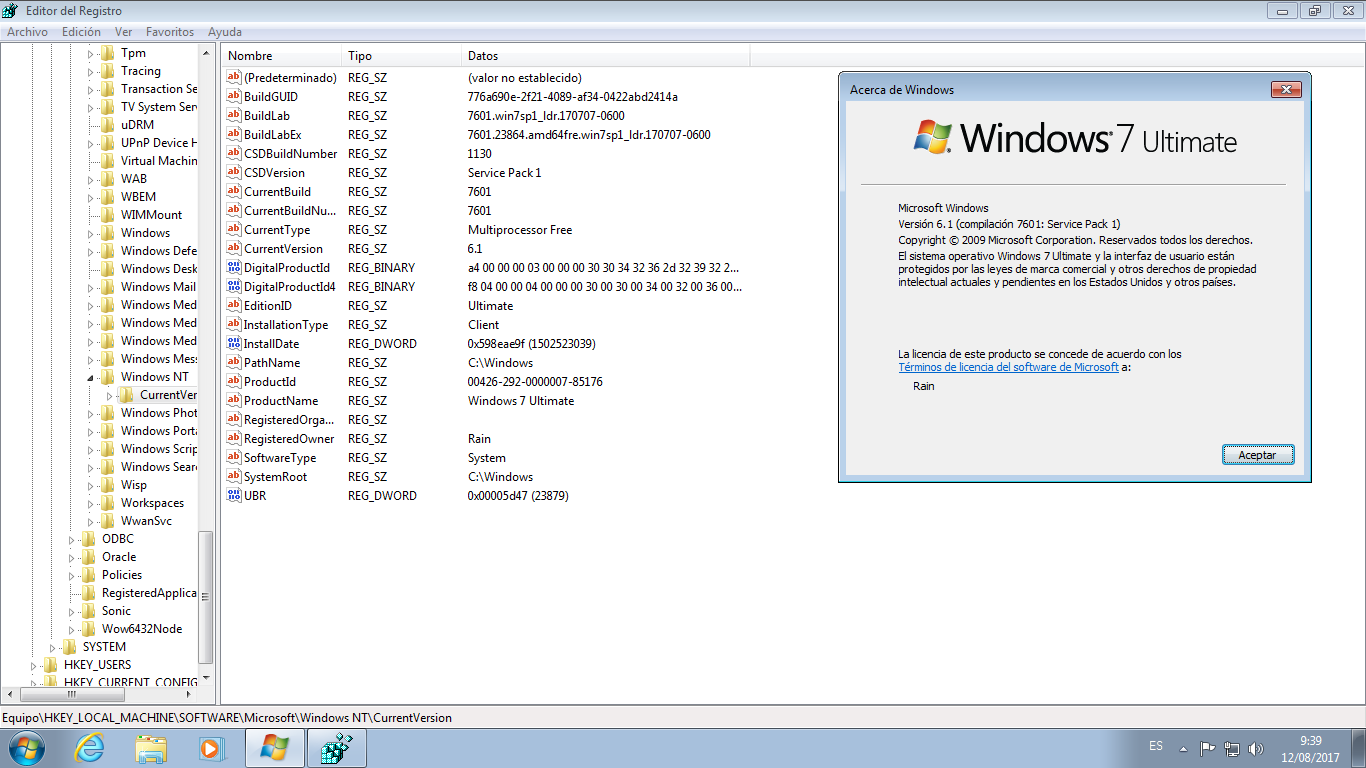This screenshot has width=1366, height=768.
Task: Select the BuildLabEx value icon
Action: click(234, 135)
